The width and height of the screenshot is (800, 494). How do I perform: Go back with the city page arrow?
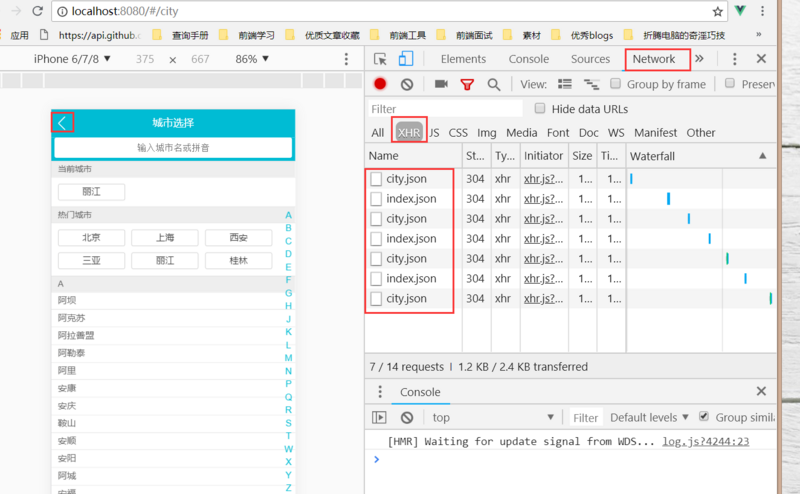[62, 122]
